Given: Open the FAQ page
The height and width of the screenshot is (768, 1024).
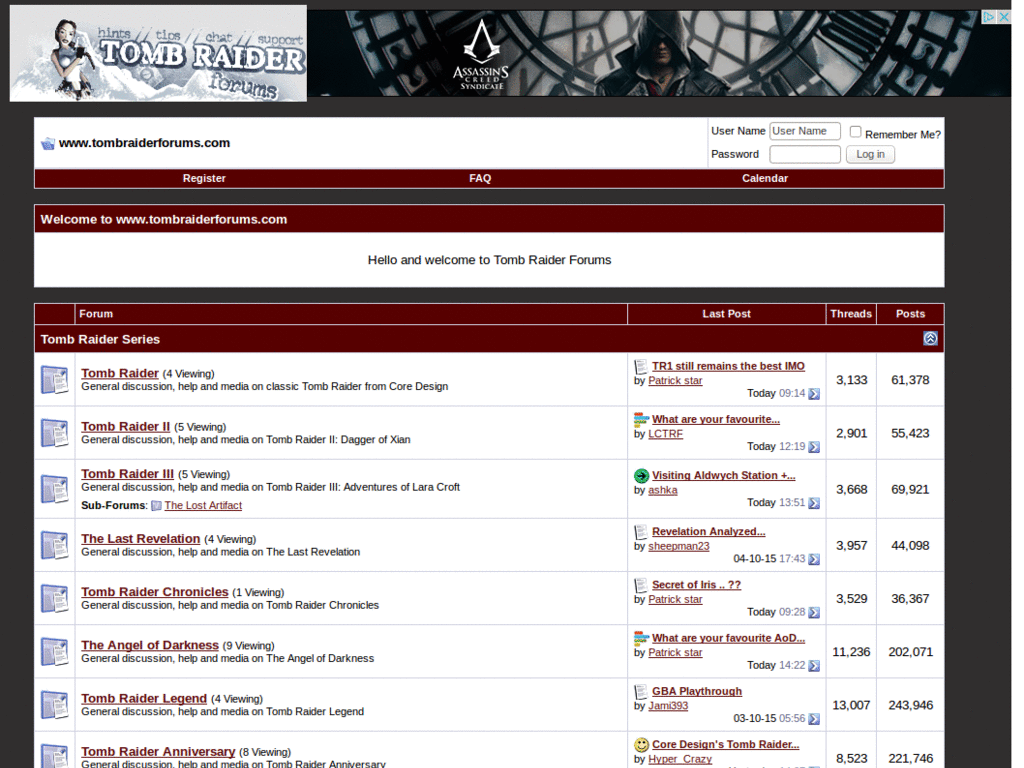Looking at the screenshot, I should pyautogui.click(x=480, y=178).
